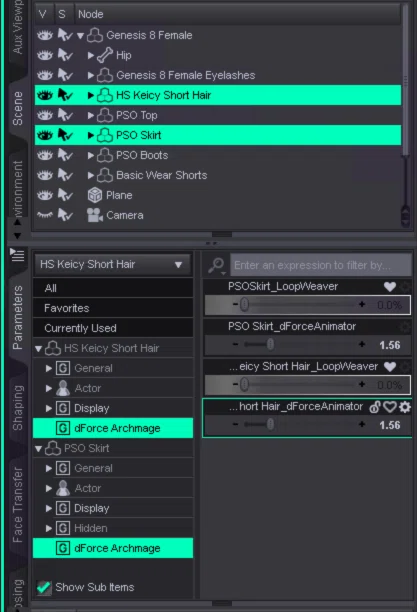Viewport: 417px width, 612px height.
Task: Hide HS Keicy Short Hair with eye icon
Action: coord(45,95)
